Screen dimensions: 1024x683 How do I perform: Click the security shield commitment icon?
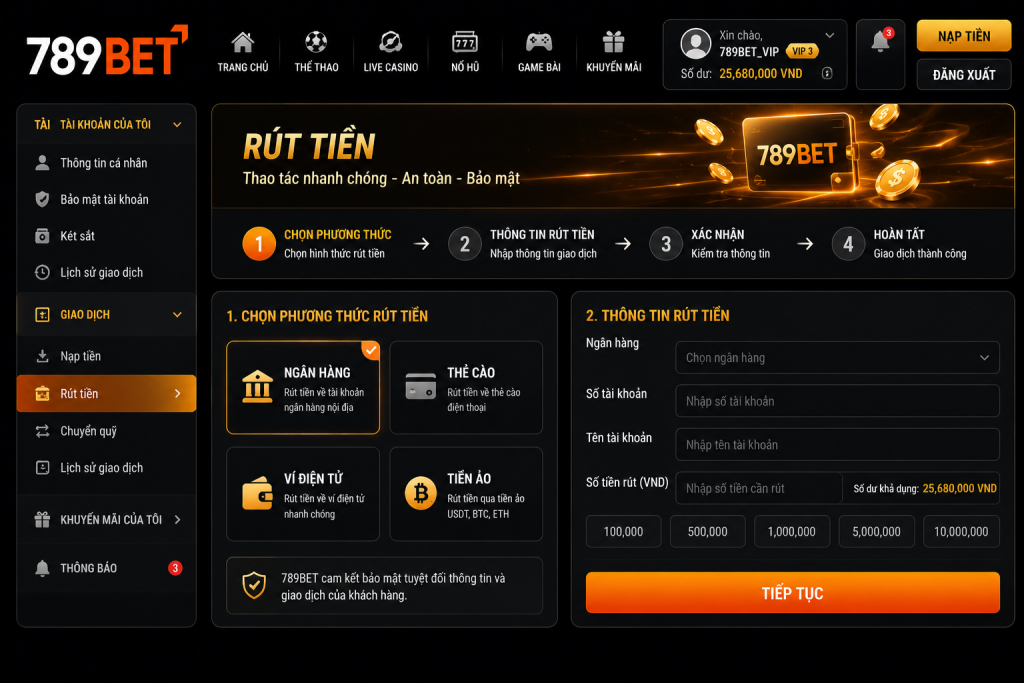point(254,586)
